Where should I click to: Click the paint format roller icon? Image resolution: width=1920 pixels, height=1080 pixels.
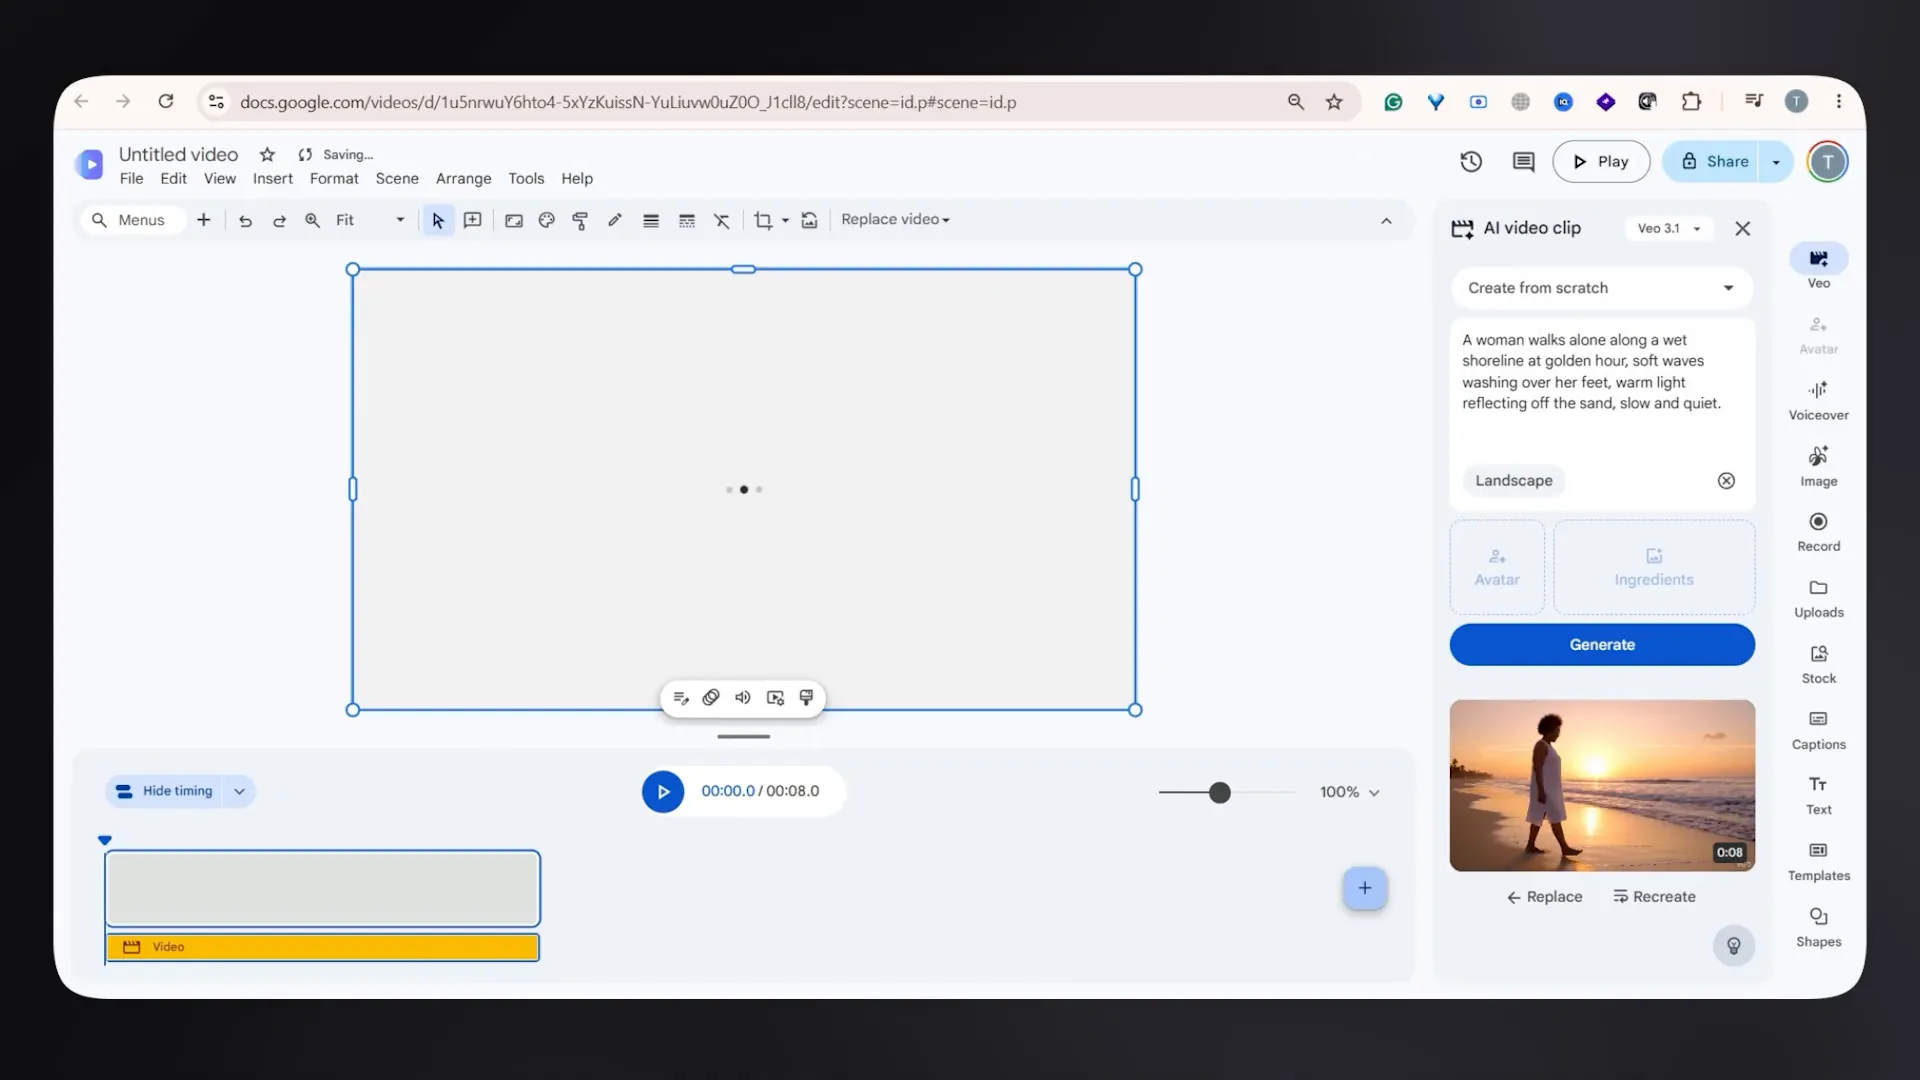click(x=580, y=221)
